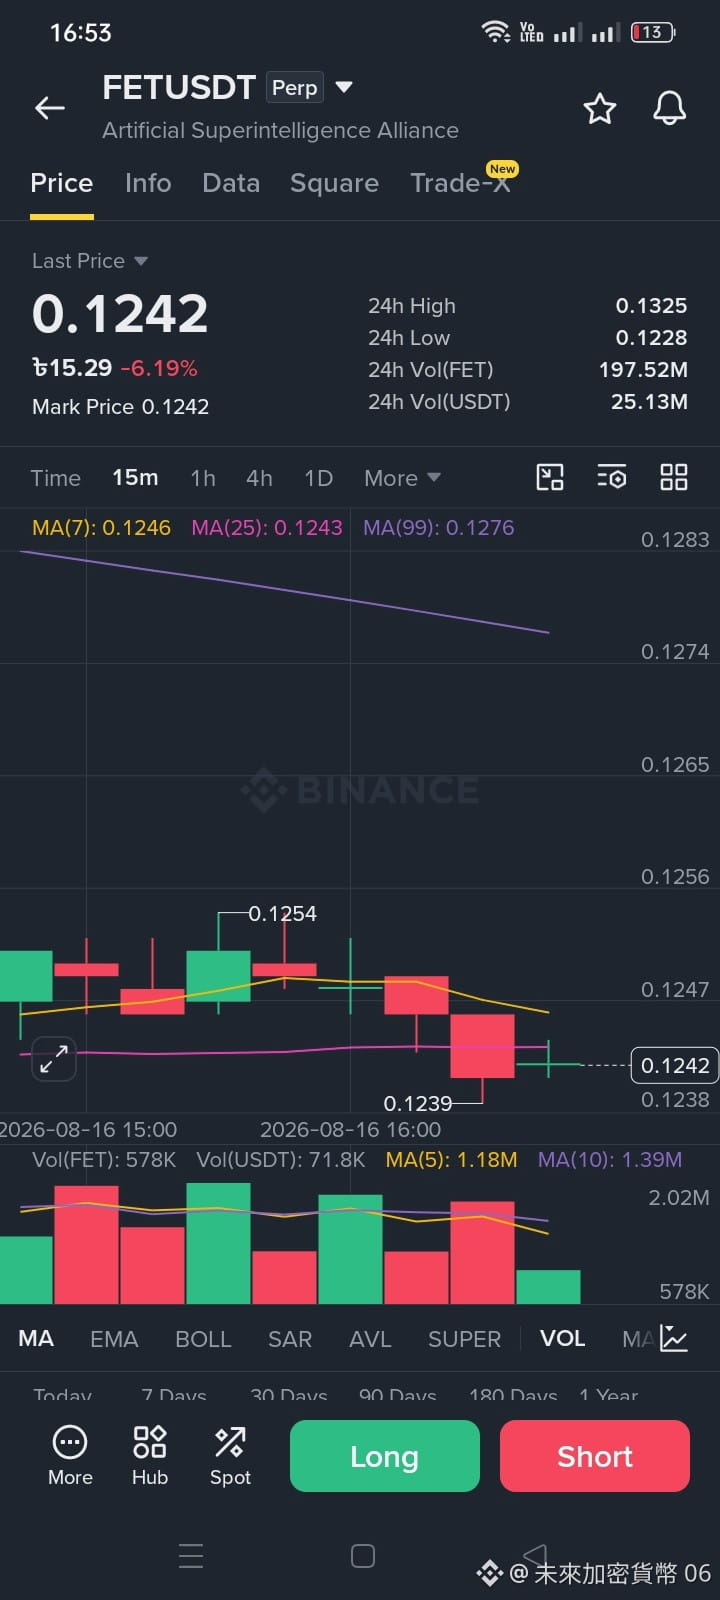Select 15m chart interval
Viewport: 720px width, 1600px height.
[x=135, y=478]
